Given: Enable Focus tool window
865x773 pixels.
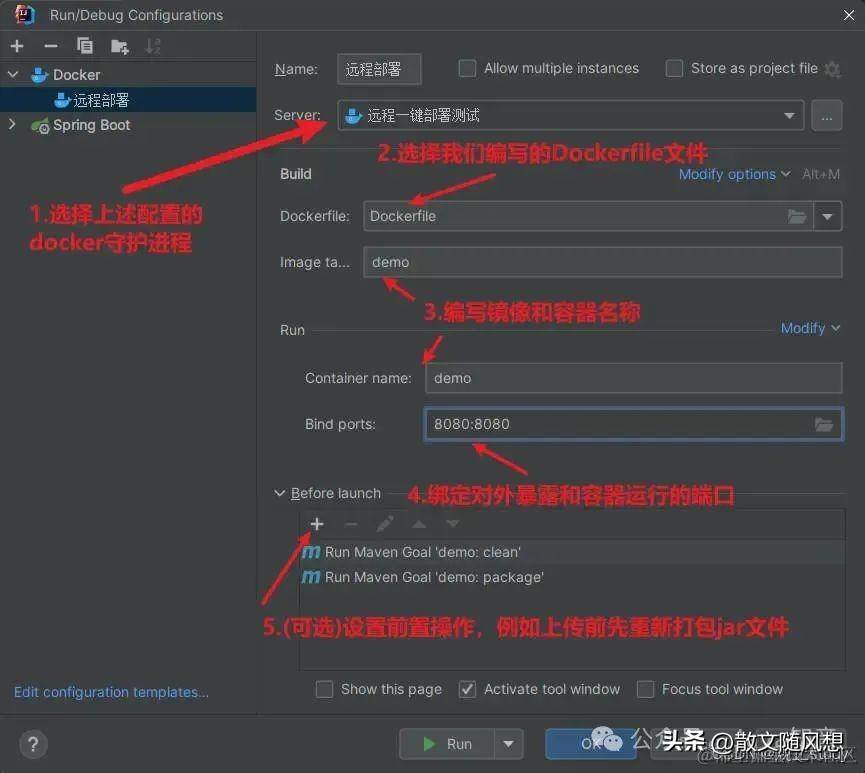Looking at the screenshot, I should point(645,689).
